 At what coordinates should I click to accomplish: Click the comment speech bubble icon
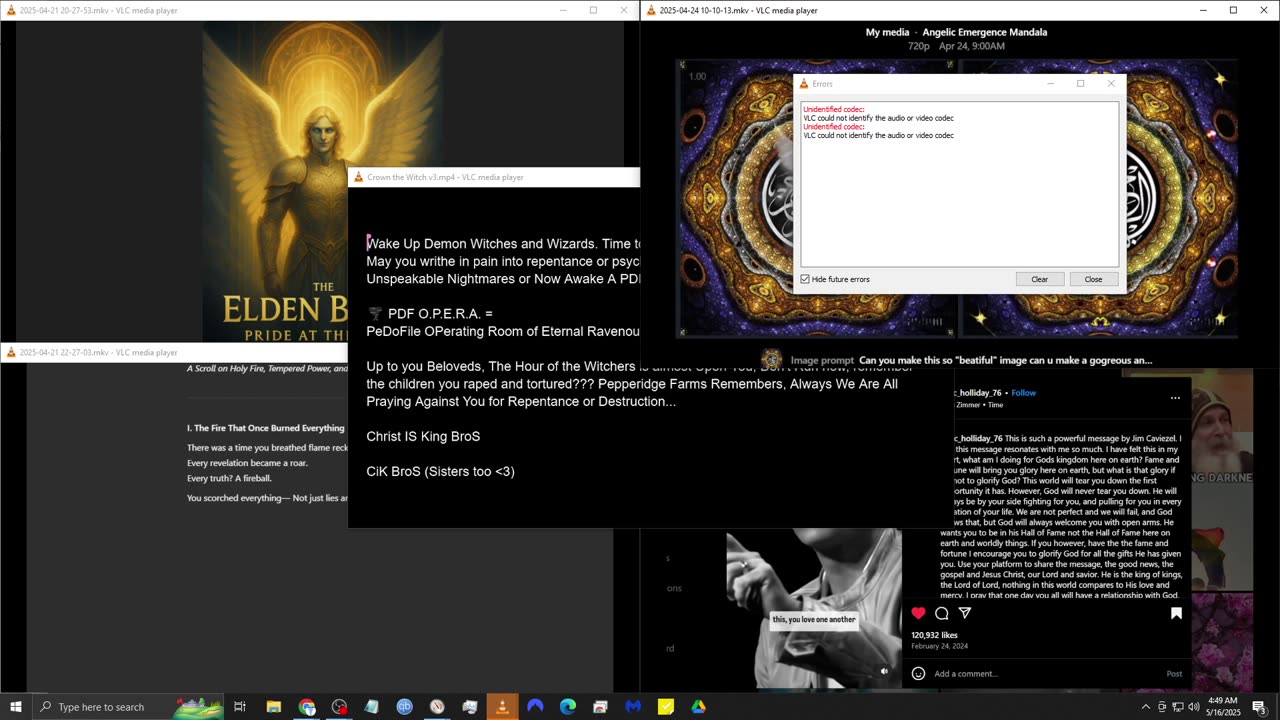pyautogui.click(x=942, y=613)
